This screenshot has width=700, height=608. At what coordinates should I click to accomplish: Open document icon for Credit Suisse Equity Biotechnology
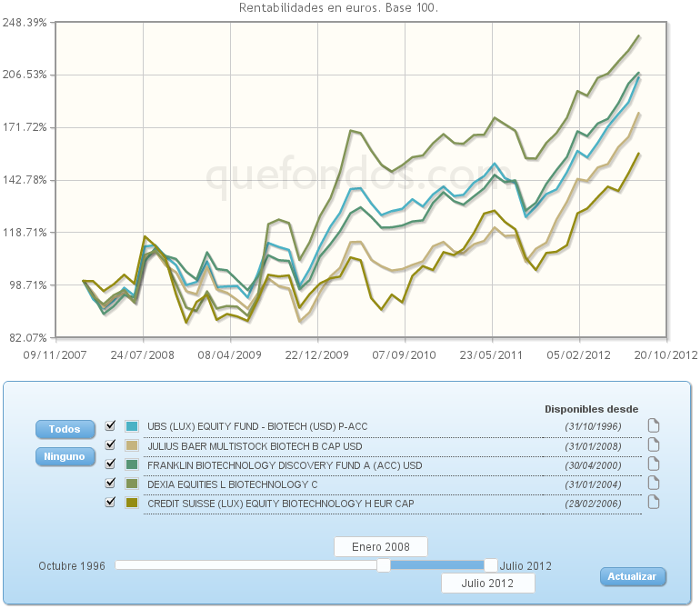pos(653,502)
